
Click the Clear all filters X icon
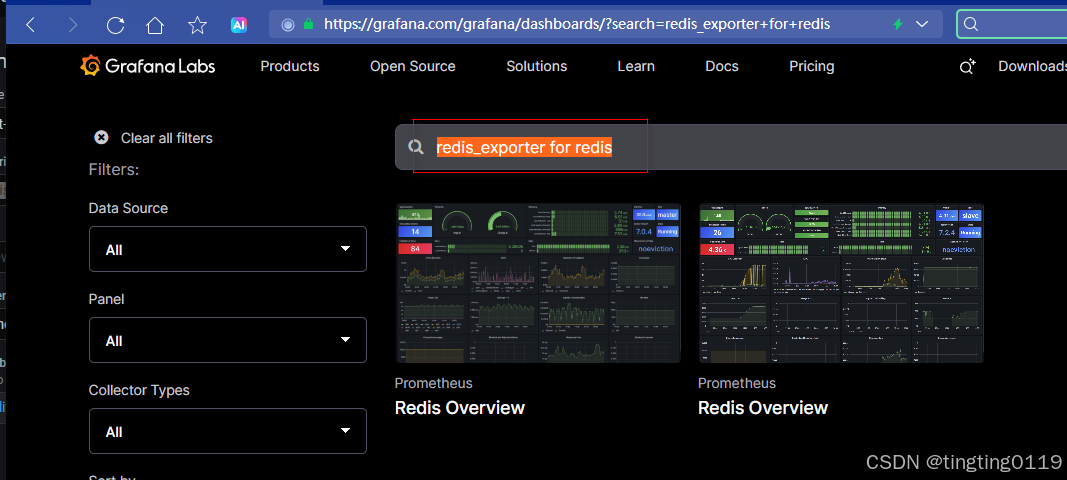click(x=101, y=138)
